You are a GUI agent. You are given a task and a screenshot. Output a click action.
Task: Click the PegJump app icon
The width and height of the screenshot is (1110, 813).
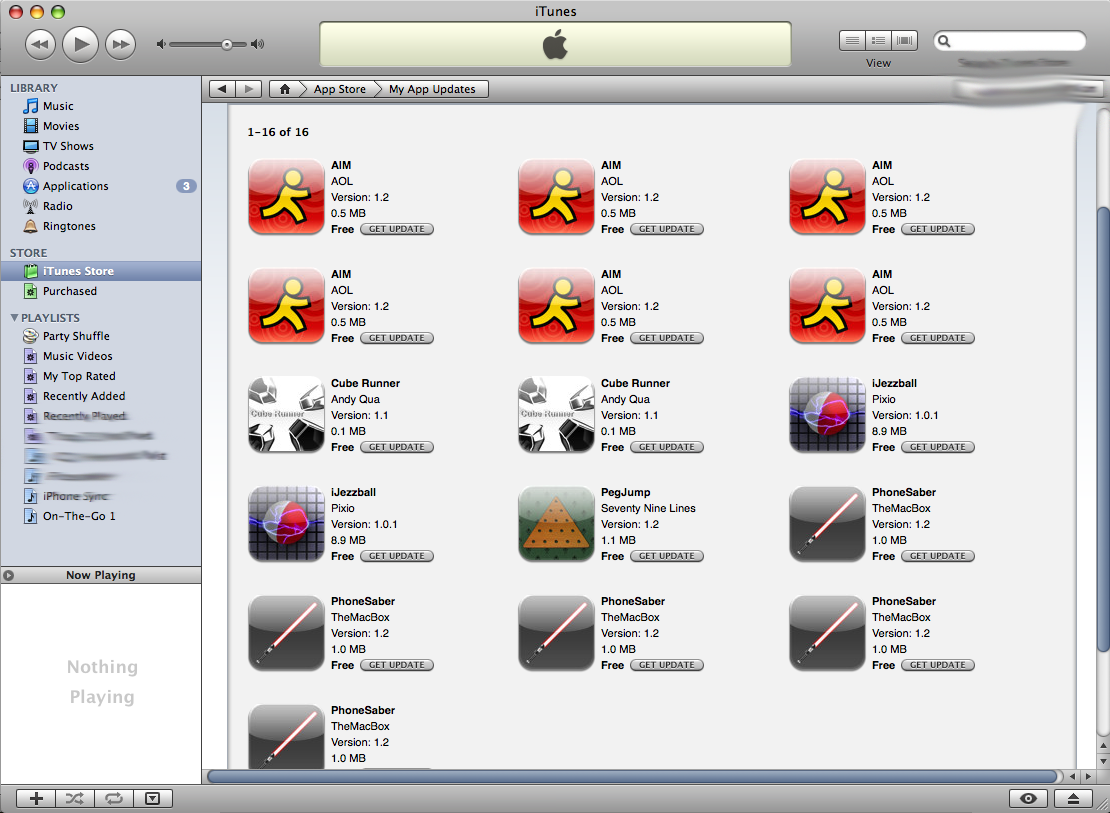pos(556,524)
